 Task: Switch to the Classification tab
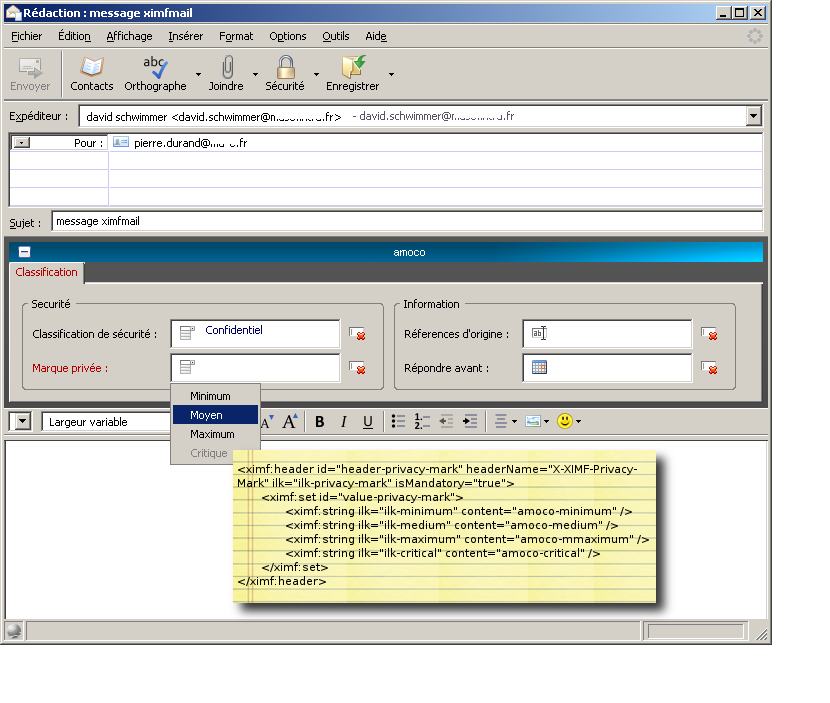coord(46,272)
